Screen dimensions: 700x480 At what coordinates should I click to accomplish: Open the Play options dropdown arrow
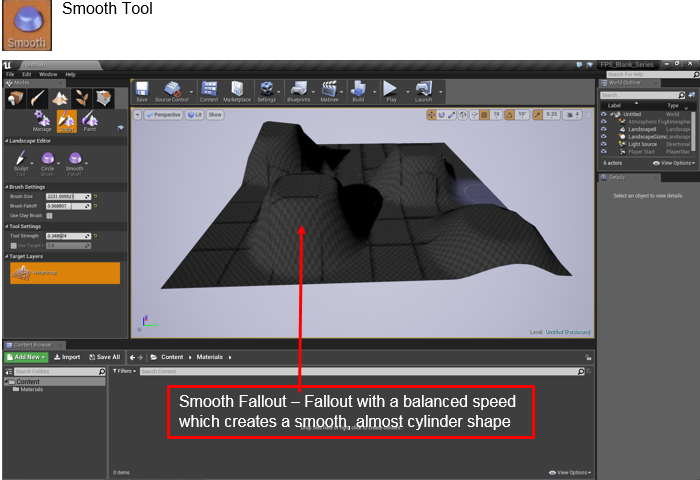coord(408,92)
